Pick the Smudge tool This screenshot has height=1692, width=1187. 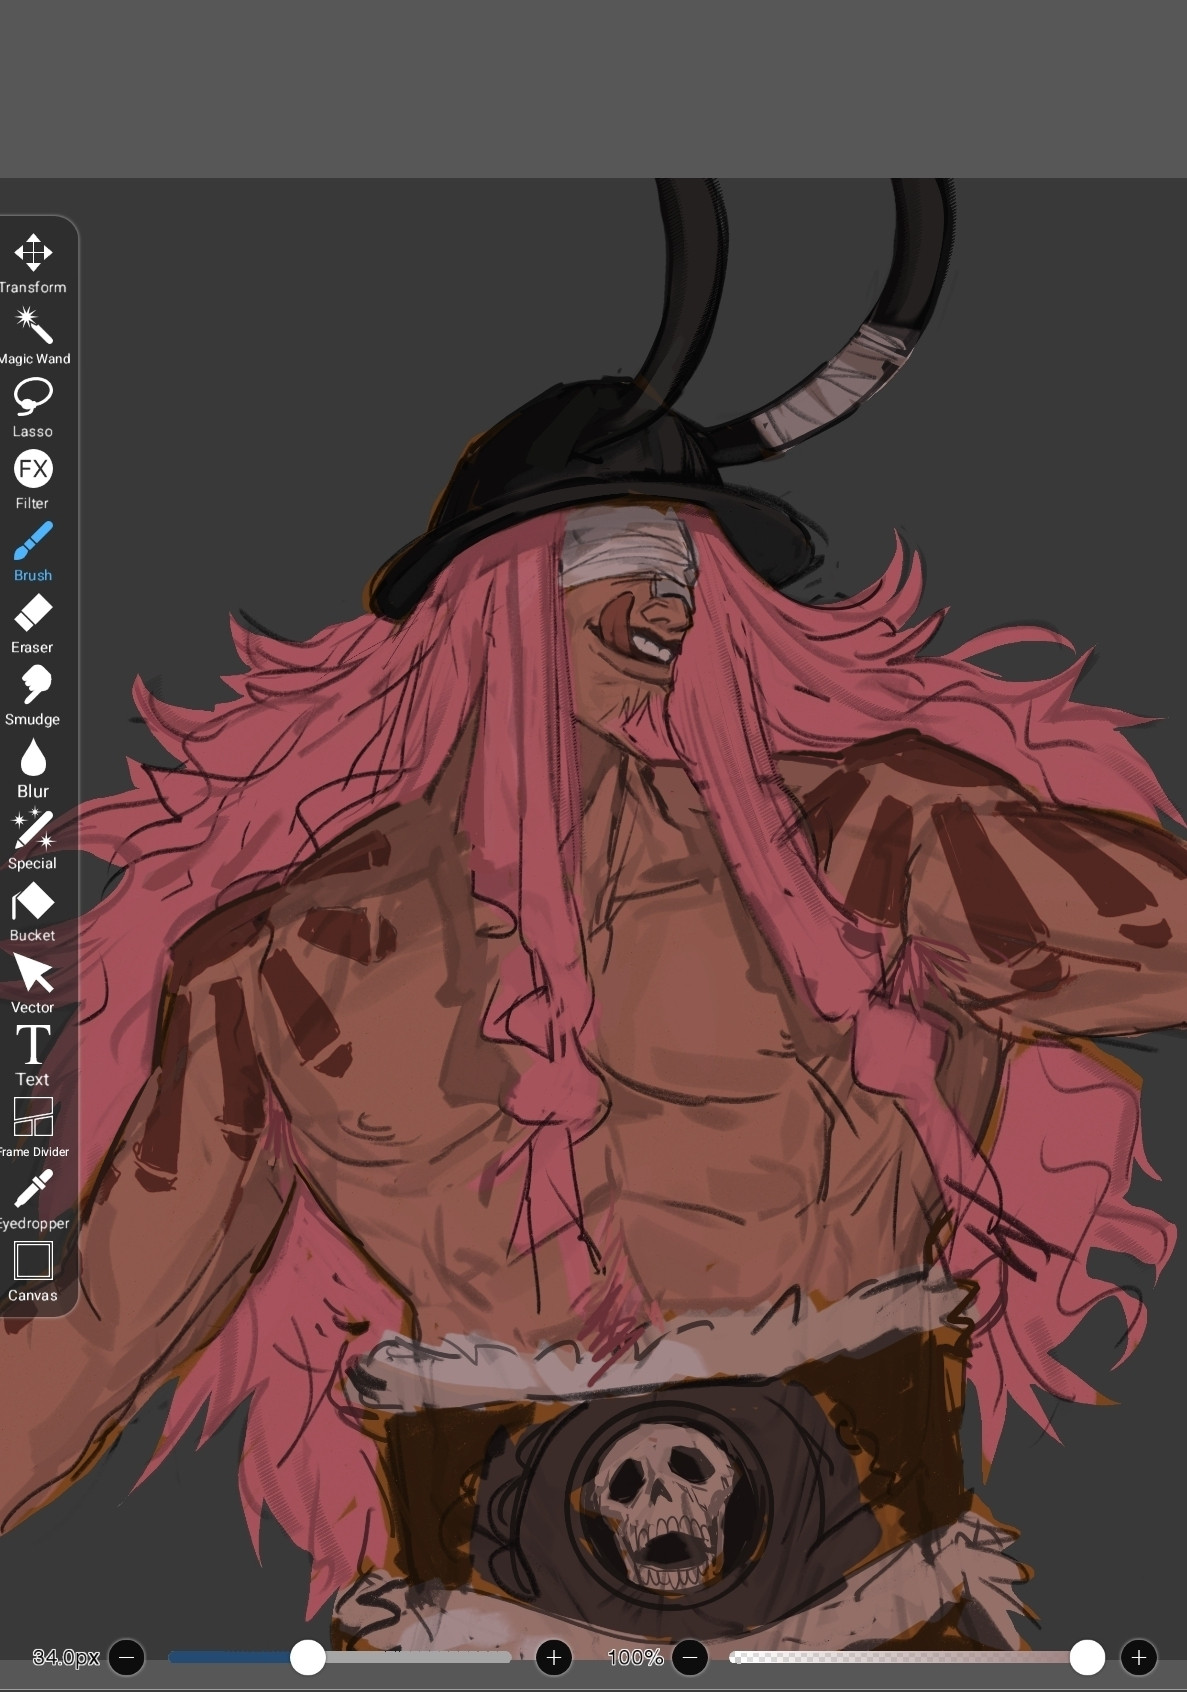[33, 696]
